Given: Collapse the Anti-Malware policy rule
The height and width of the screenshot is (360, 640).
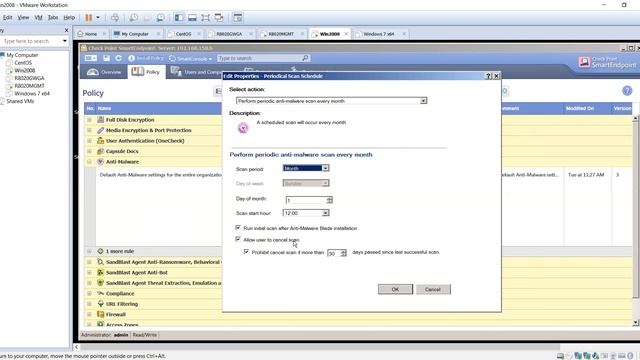Looking at the screenshot, I should pyautogui.click(x=89, y=162).
